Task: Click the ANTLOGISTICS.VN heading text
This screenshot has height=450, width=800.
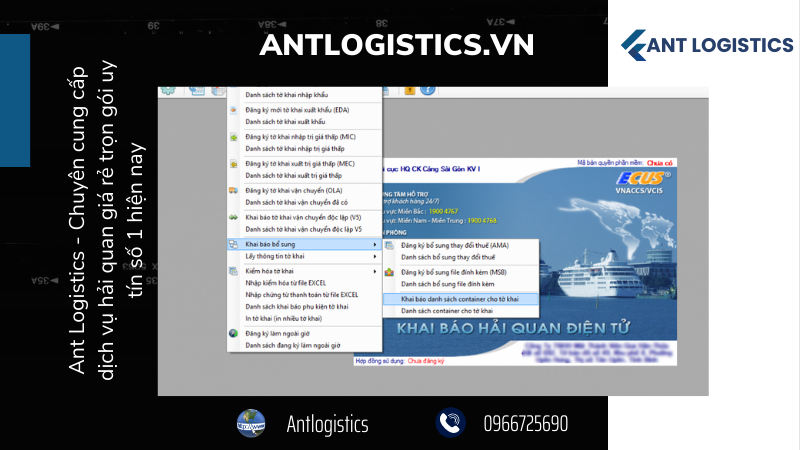Action: 397,45
